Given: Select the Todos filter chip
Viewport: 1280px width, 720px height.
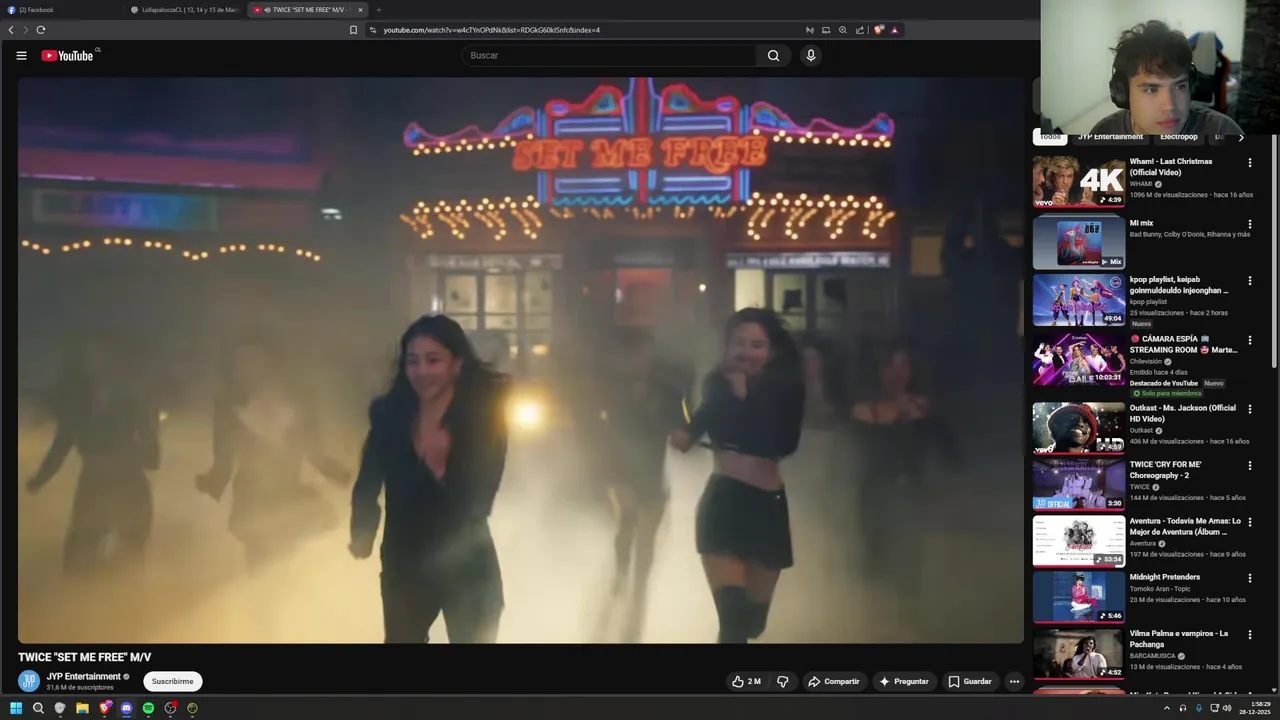Looking at the screenshot, I should [x=1050, y=137].
